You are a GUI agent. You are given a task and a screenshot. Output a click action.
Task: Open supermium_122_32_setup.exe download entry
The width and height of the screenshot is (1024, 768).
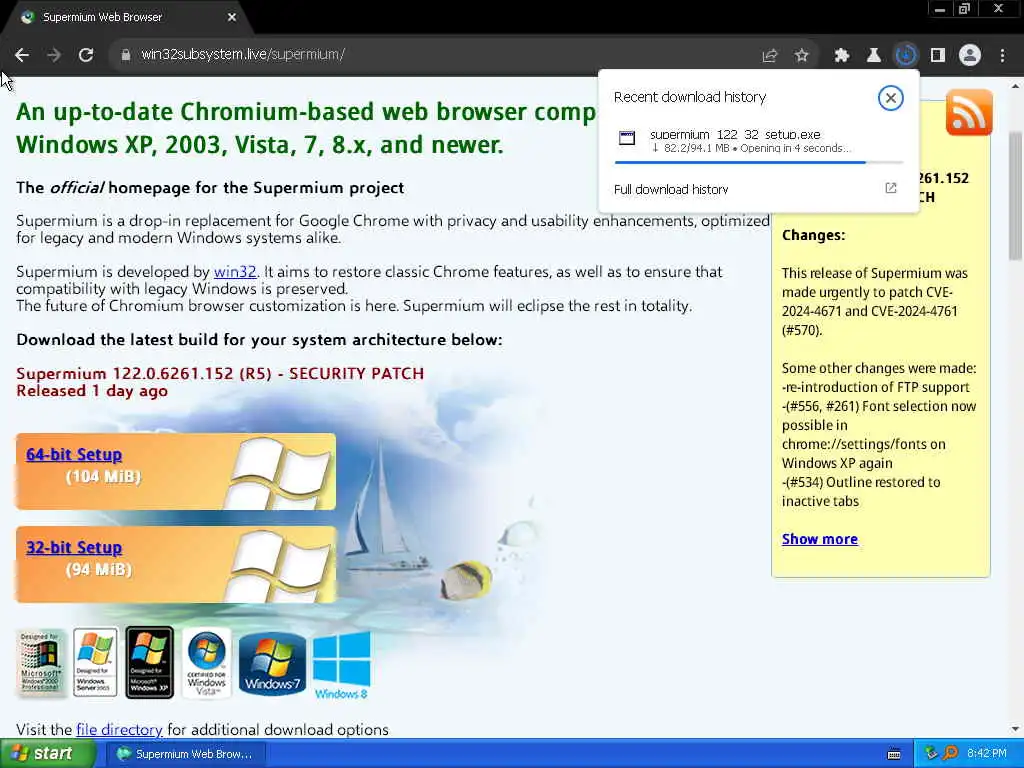pos(759,140)
